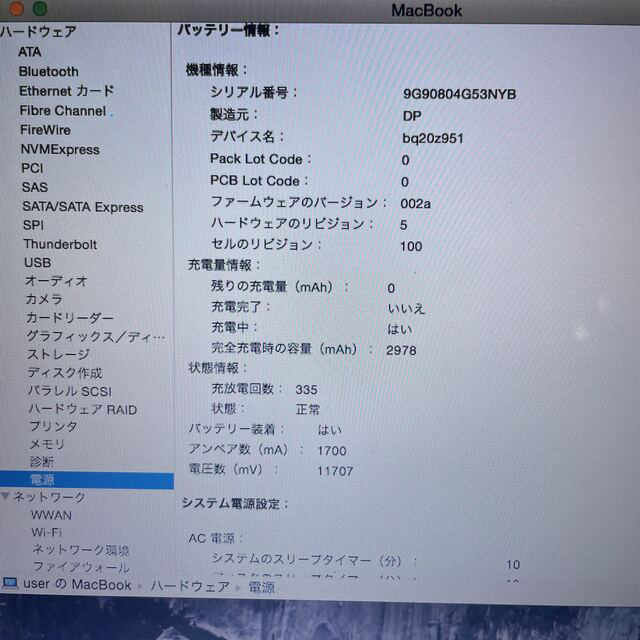Click hardware revision value 5
The width and height of the screenshot is (640, 640).
(x=404, y=225)
